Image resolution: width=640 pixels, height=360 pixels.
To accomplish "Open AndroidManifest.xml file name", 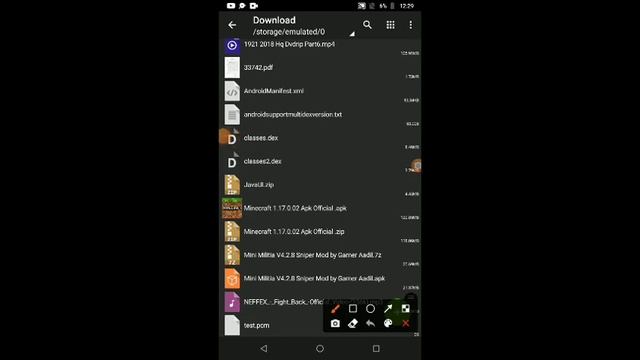I will [x=273, y=91].
